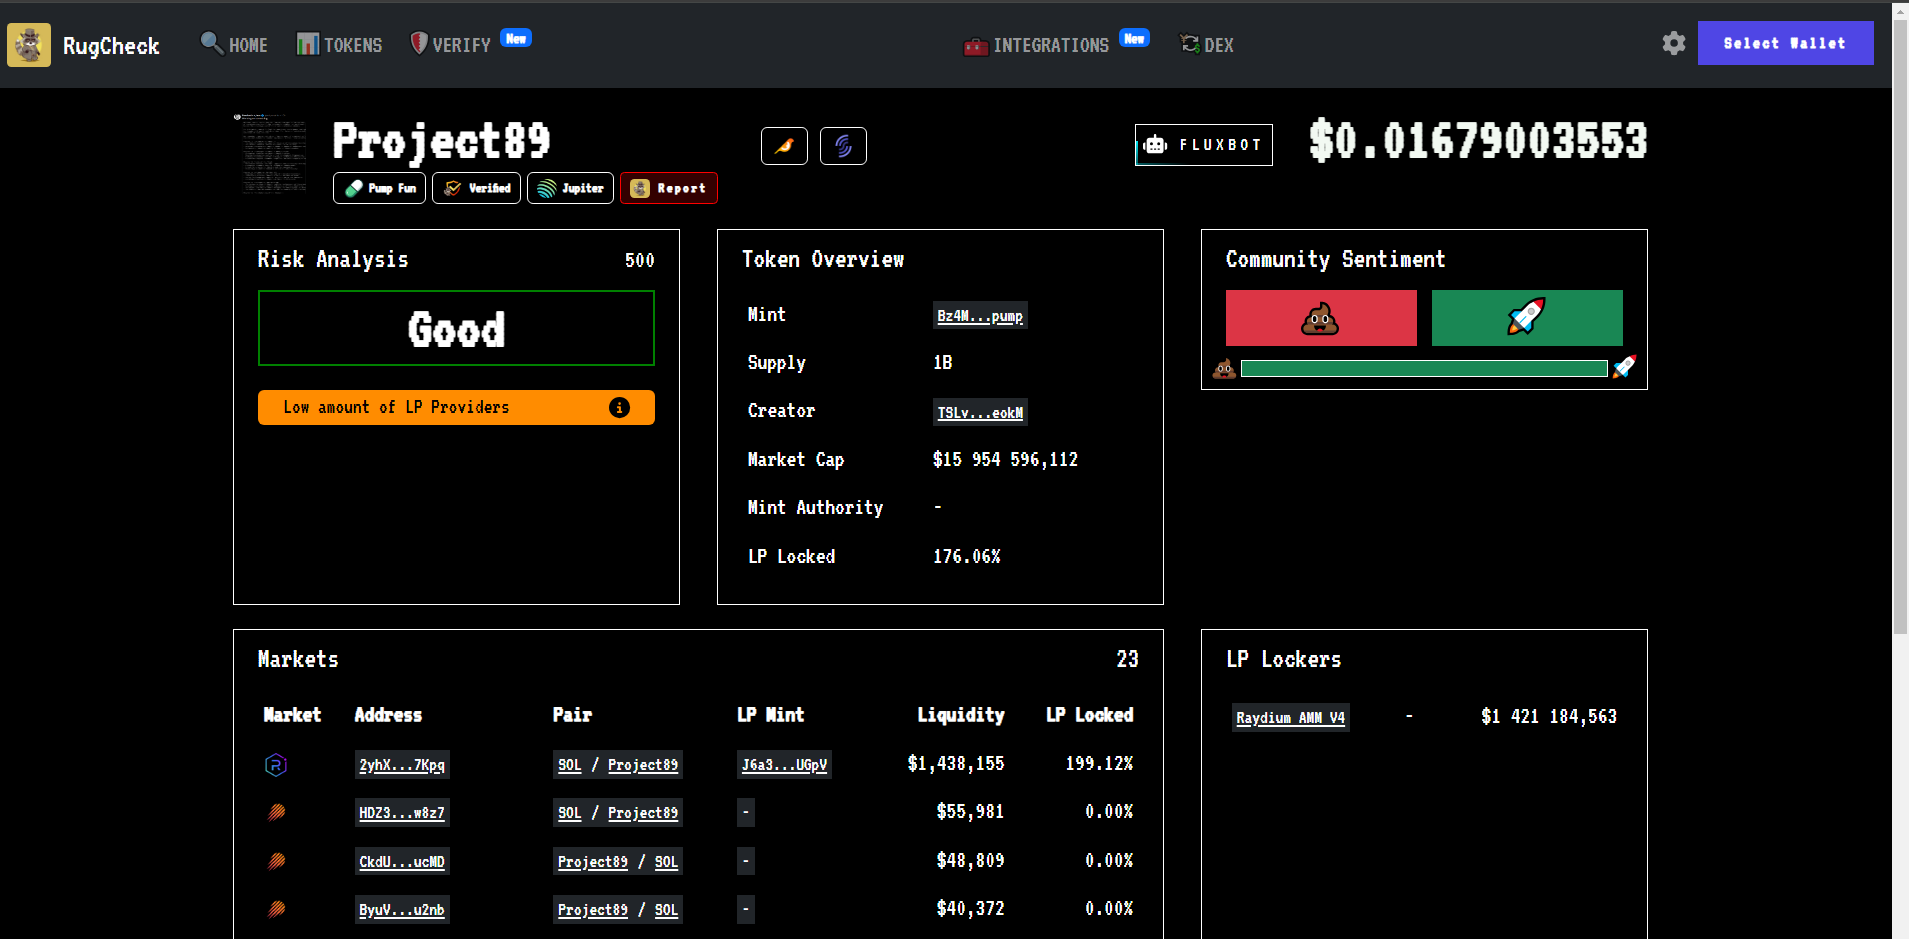Click the LP Locked value 199.12%

pos(1099,764)
